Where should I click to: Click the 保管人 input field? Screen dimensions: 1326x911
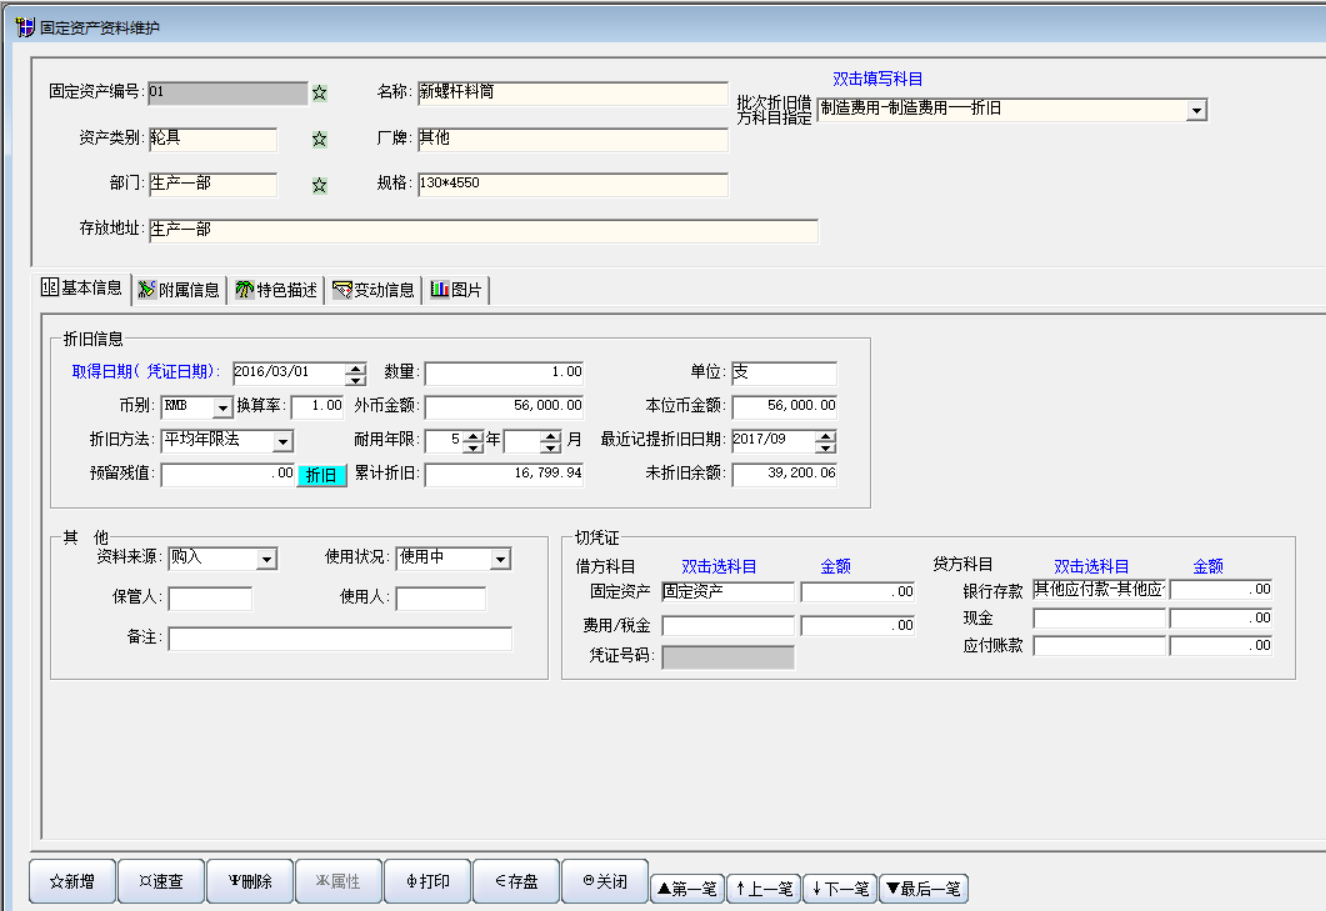click(x=210, y=599)
